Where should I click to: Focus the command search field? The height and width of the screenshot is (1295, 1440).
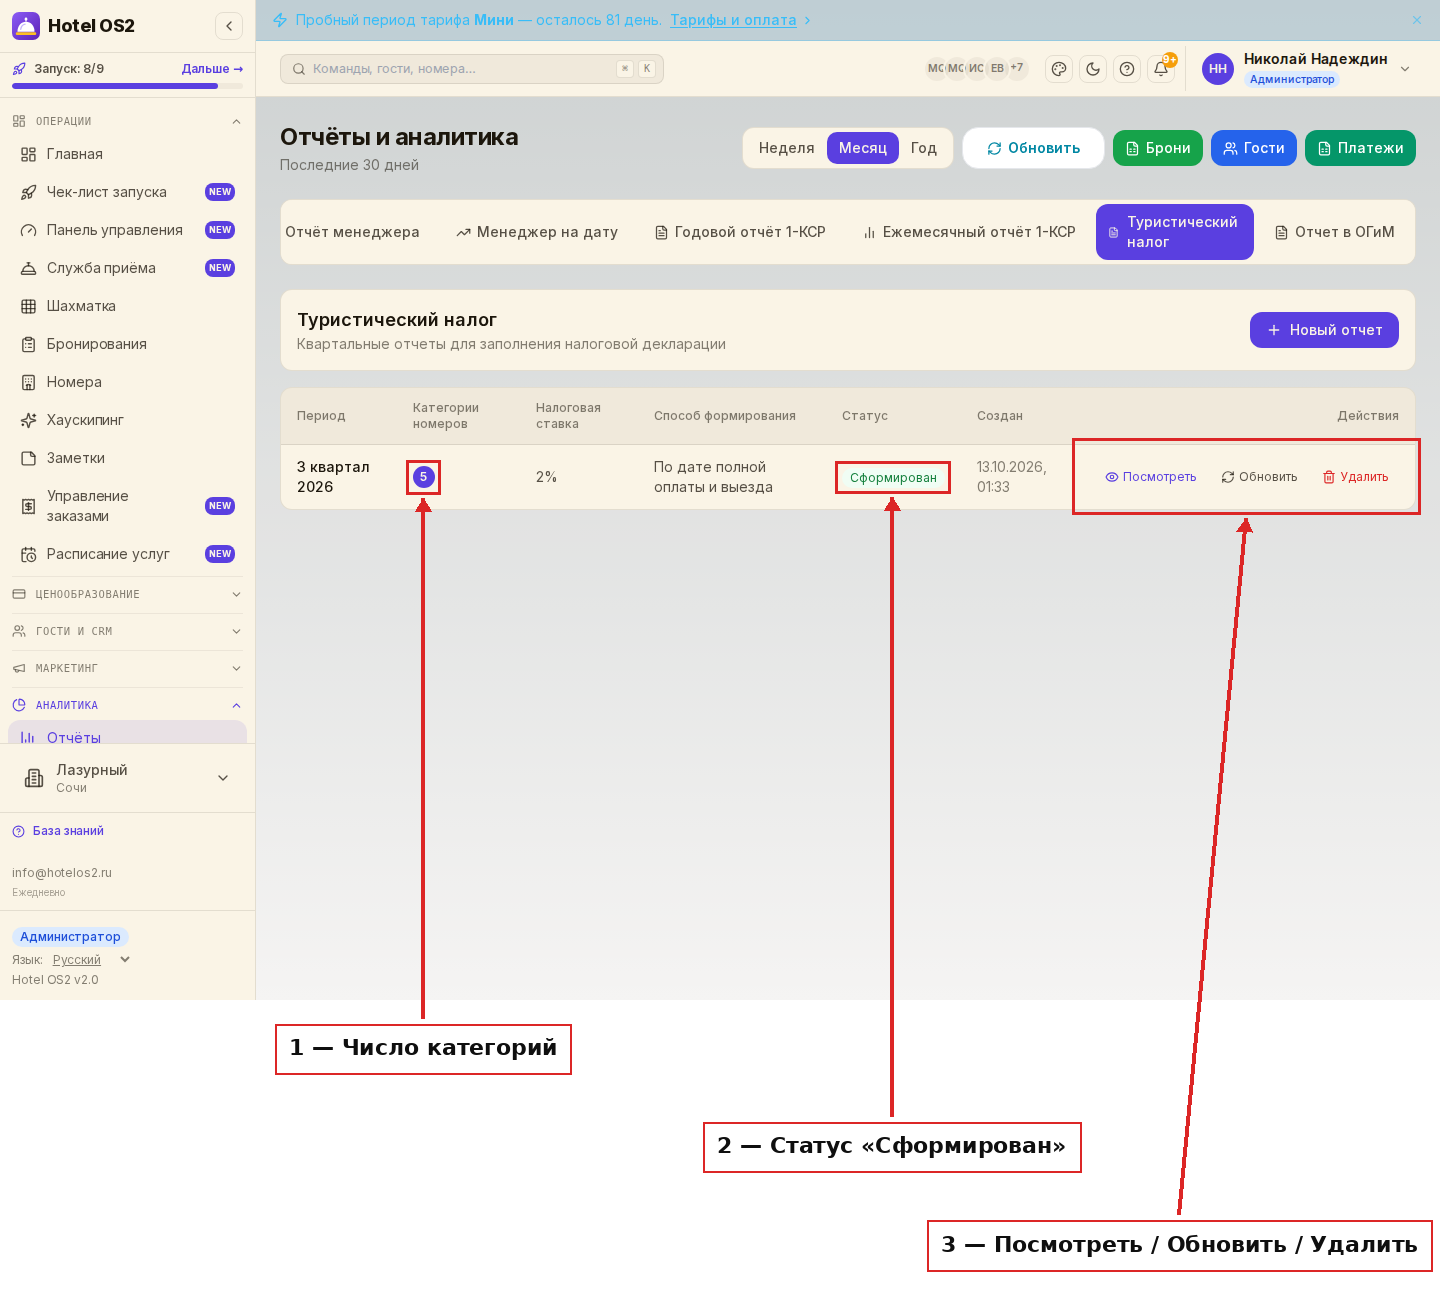click(x=471, y=69)
